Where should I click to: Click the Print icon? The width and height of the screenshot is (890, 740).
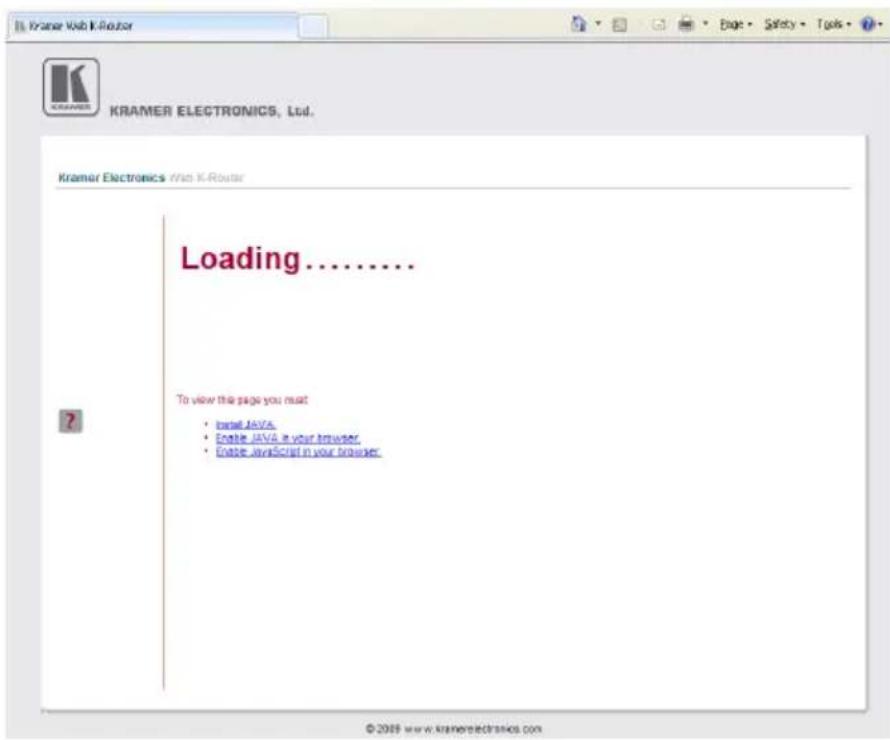click(686, 24)
